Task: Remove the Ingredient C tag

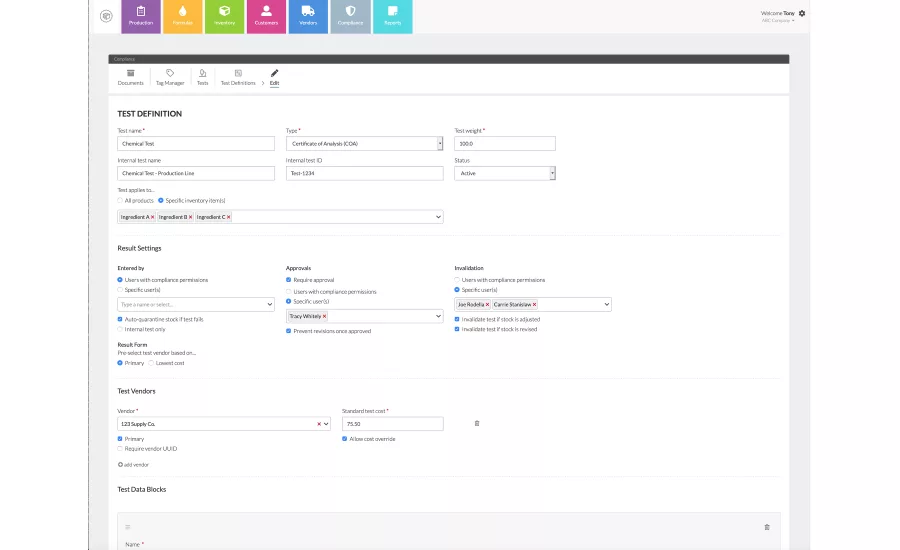Action: (x=228, y=217)
